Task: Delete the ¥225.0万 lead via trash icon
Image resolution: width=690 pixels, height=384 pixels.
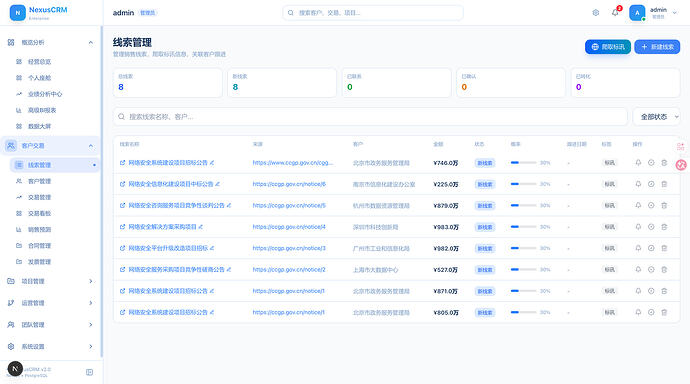Action: (664, 184)
